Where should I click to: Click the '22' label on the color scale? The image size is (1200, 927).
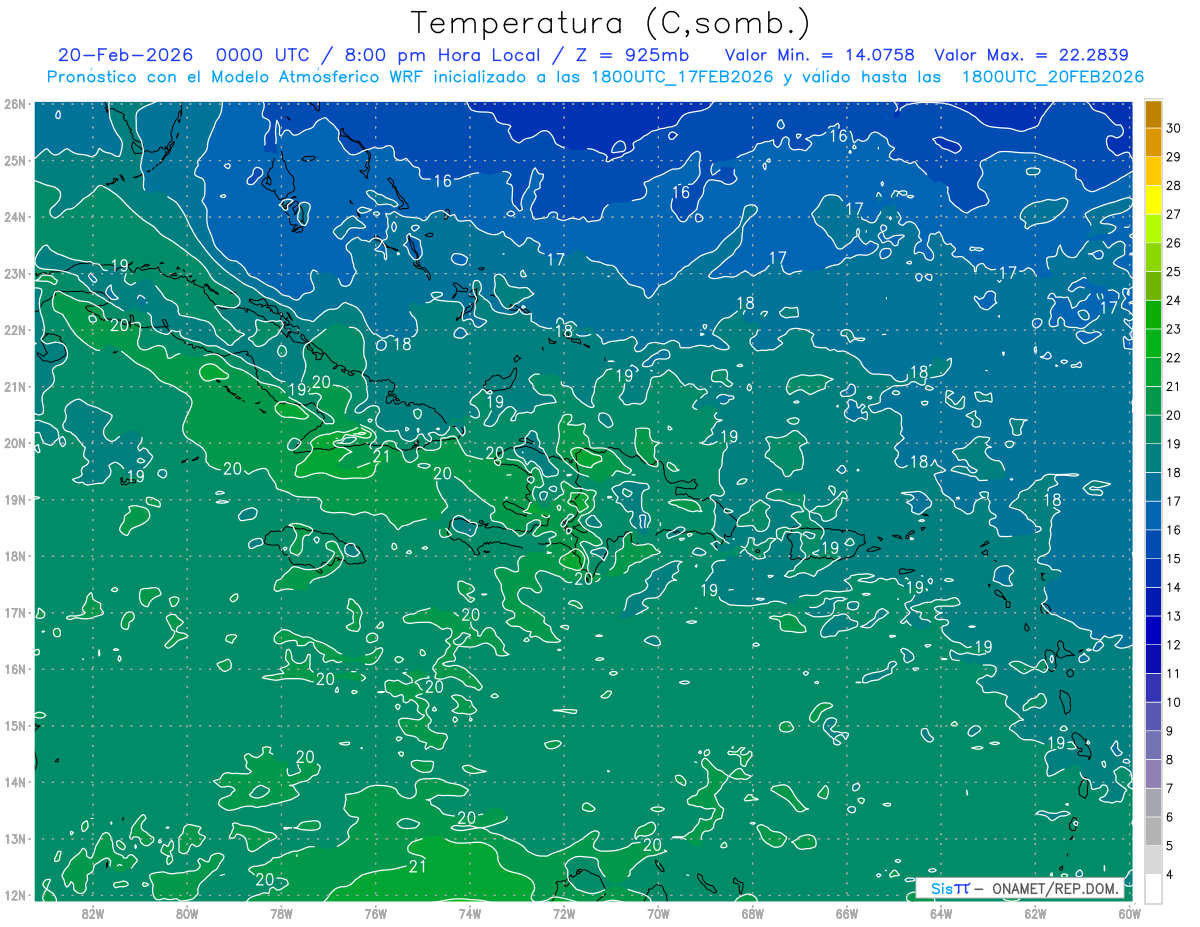(x=1174, y=358)
